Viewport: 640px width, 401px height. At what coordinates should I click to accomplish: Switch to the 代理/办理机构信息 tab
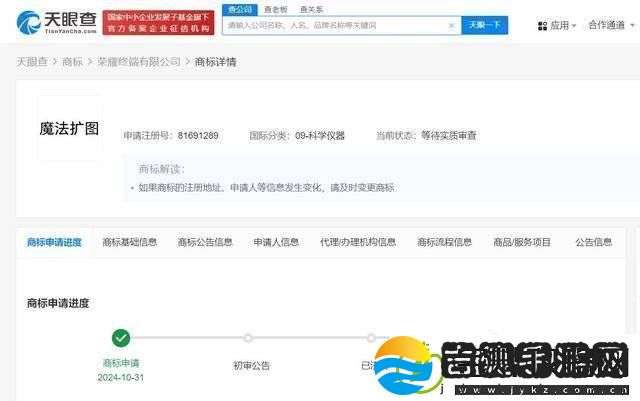pyautogui.click(x=358, y=242)
